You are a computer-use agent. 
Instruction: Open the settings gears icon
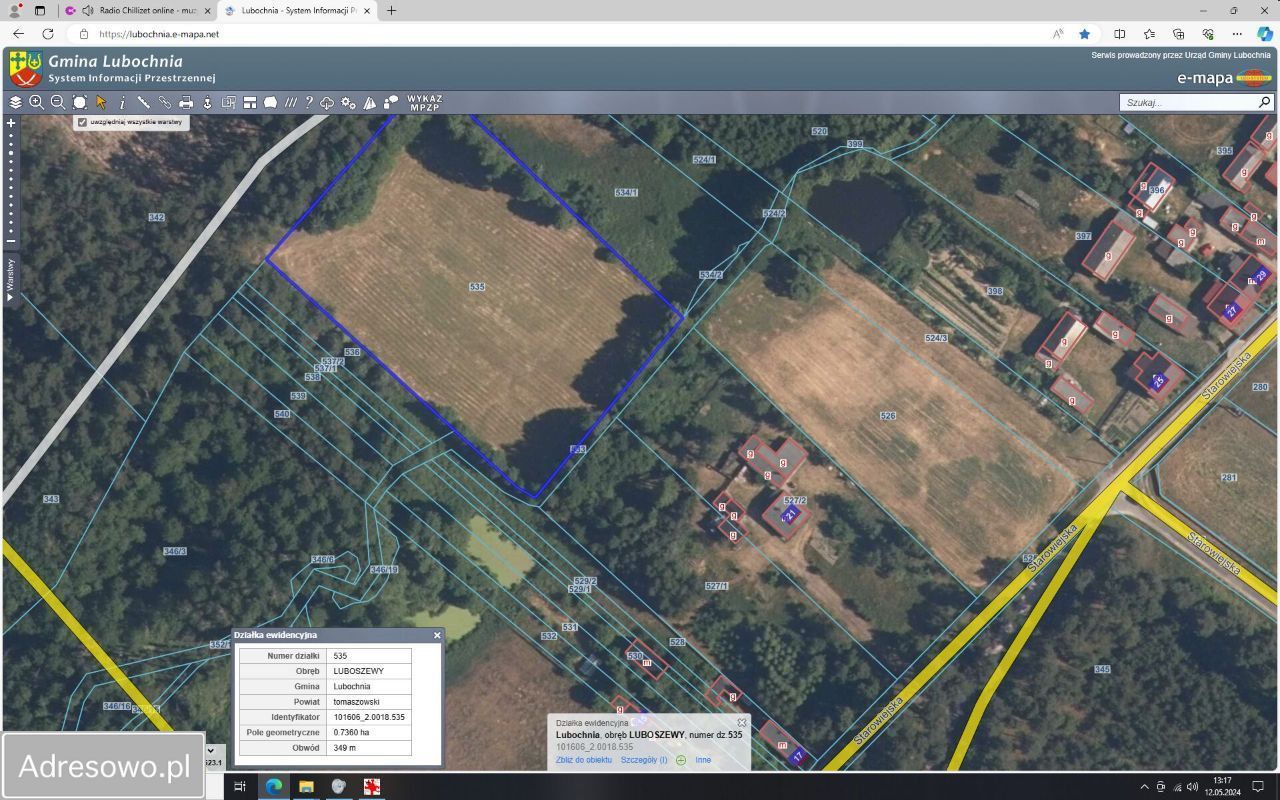tap(348, 102)
